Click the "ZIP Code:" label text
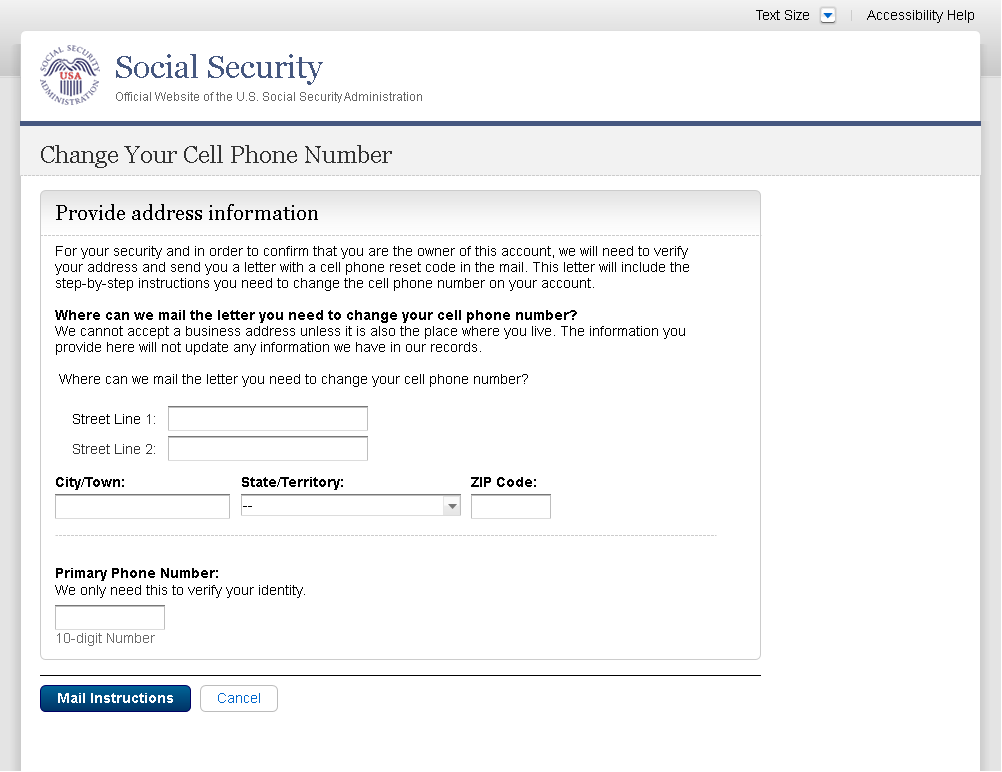This screenshot has height=772, width=1002. [x=503, y=482]
